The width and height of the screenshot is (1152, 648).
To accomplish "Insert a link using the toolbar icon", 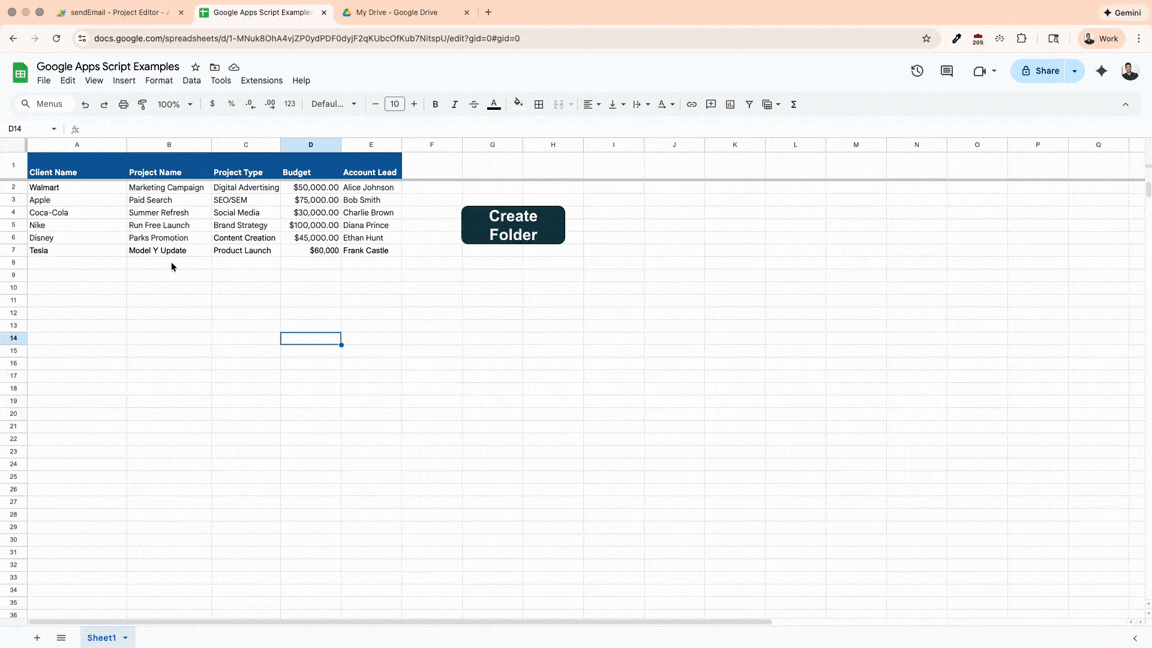I will tap(692, 104).
